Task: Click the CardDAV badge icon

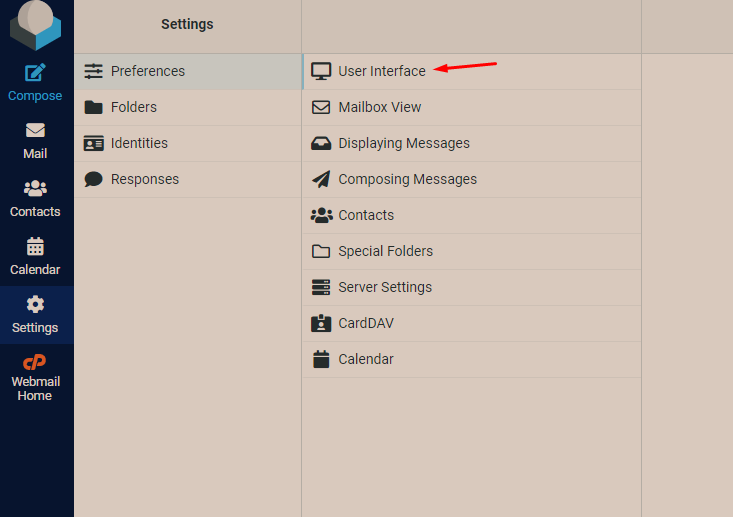Action: tap(321, 323)
